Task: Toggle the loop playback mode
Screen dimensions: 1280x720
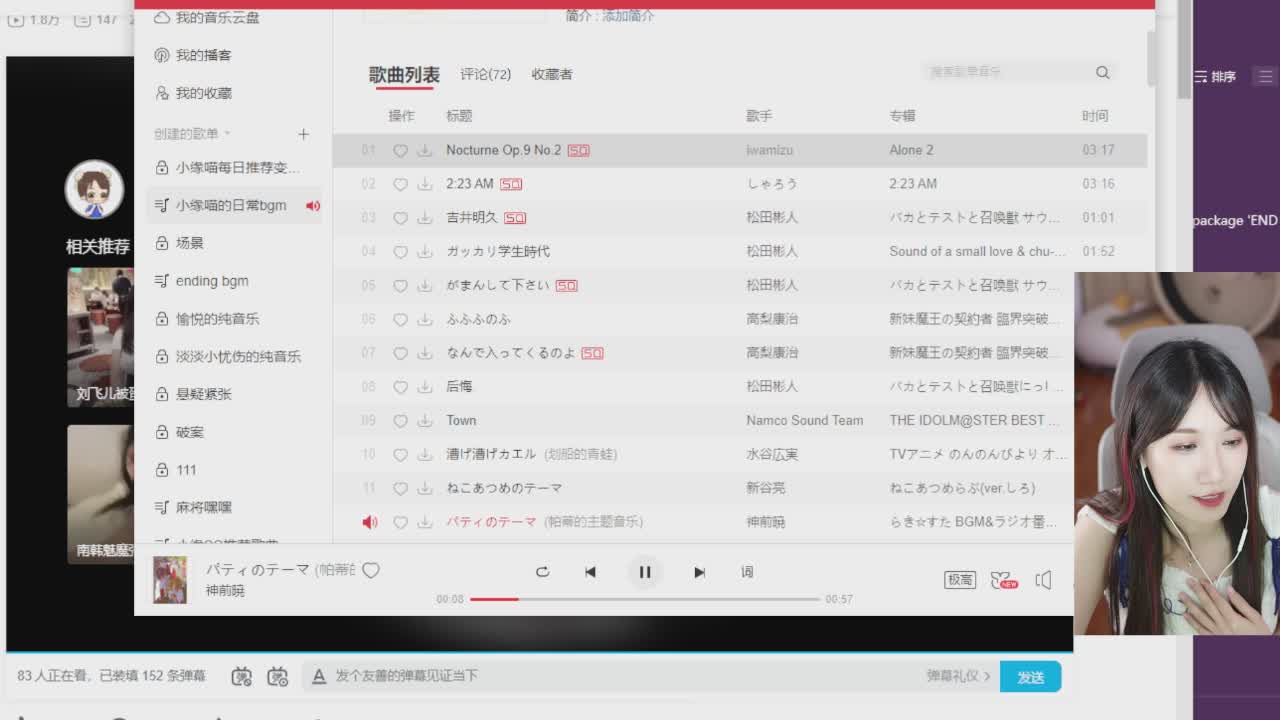Action: pos(542,572)
